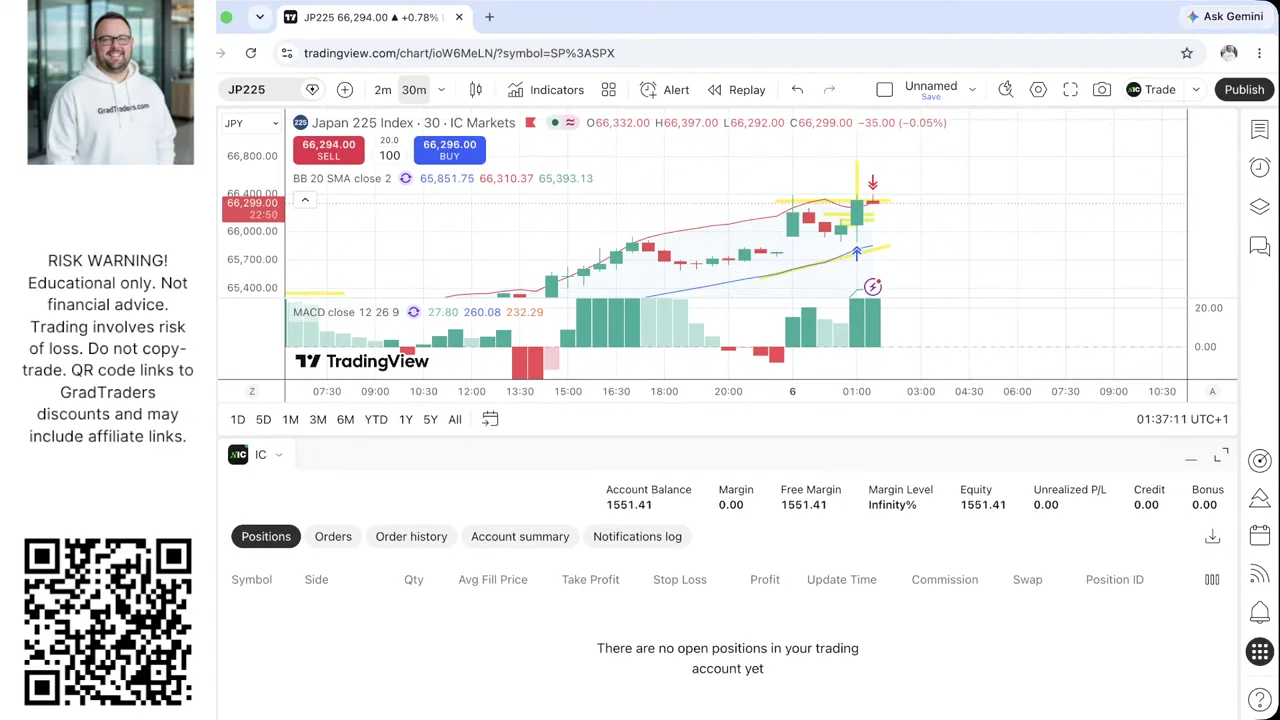Image resolution: width=1280 pixels, height=720 pixels.
Task: Open quick search icon in toolbar
Action: (x=1006, y=90)
